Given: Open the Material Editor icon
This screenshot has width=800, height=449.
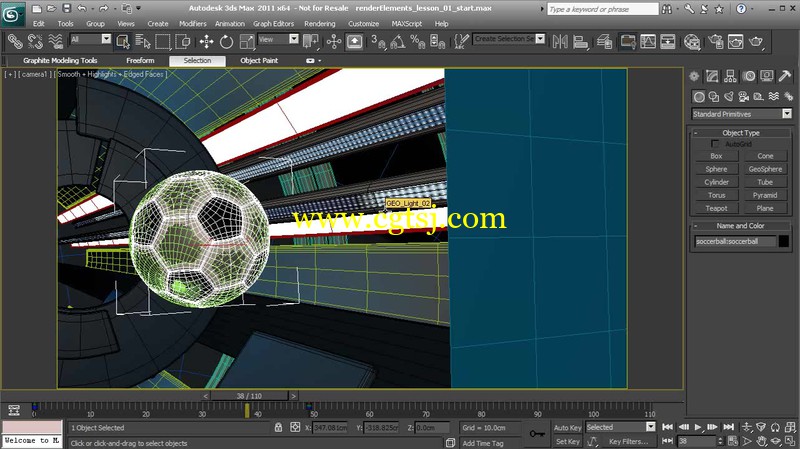Looking at the screenshot, I should [x=692, y=41].
